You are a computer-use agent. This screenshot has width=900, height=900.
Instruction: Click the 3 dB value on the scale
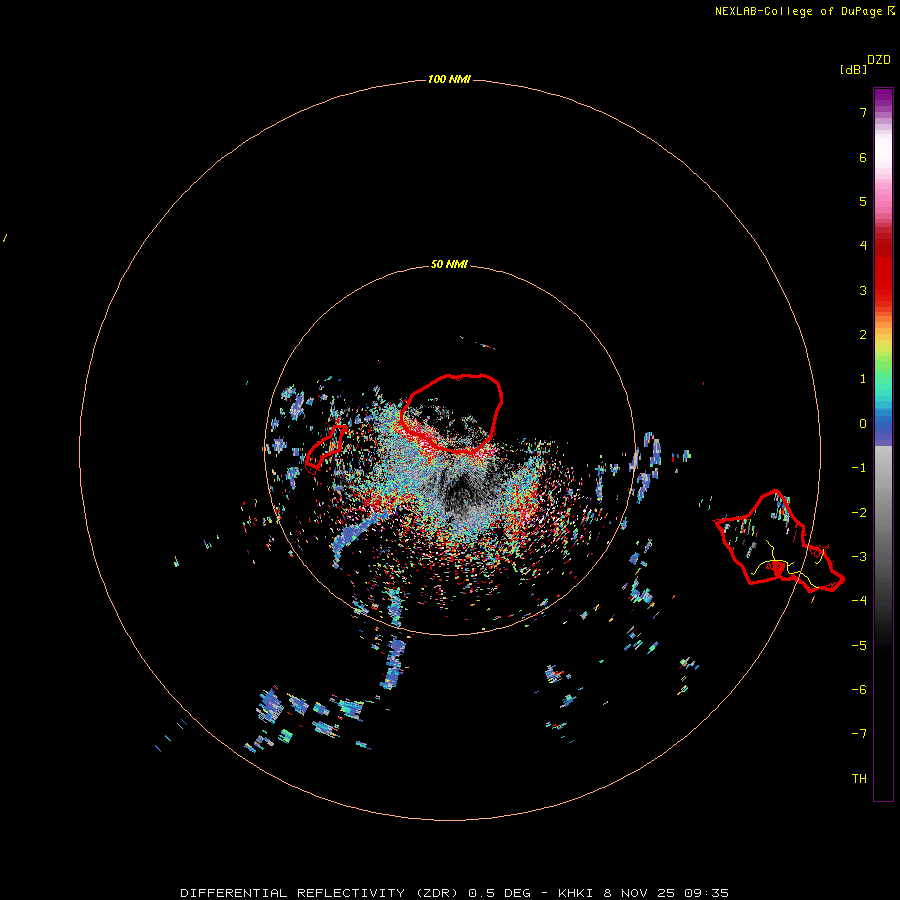(x=863, y=290)
